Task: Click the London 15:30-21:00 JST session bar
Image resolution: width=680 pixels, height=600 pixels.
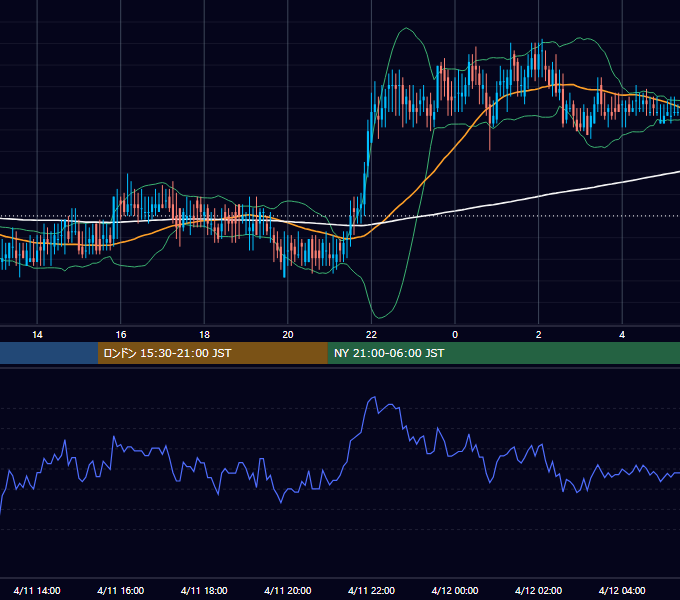Action: click(212, 353)
